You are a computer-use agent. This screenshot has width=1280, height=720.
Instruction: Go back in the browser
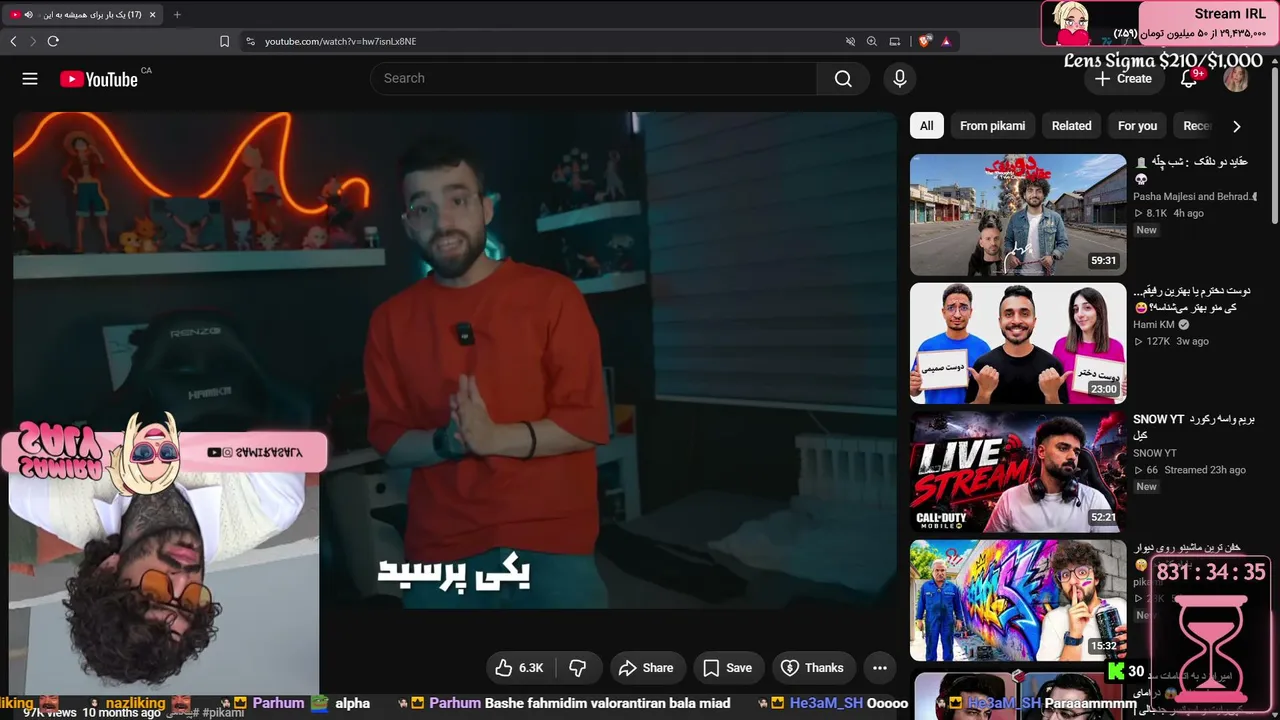[x=13, y=41]
